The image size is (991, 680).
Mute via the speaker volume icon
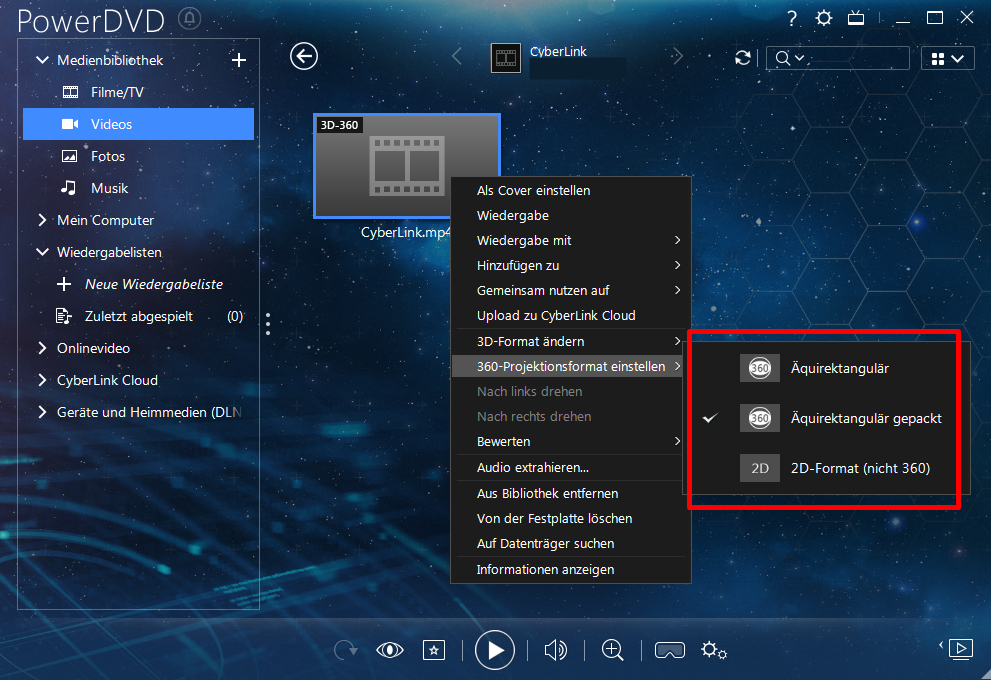(x=556, y=650)
